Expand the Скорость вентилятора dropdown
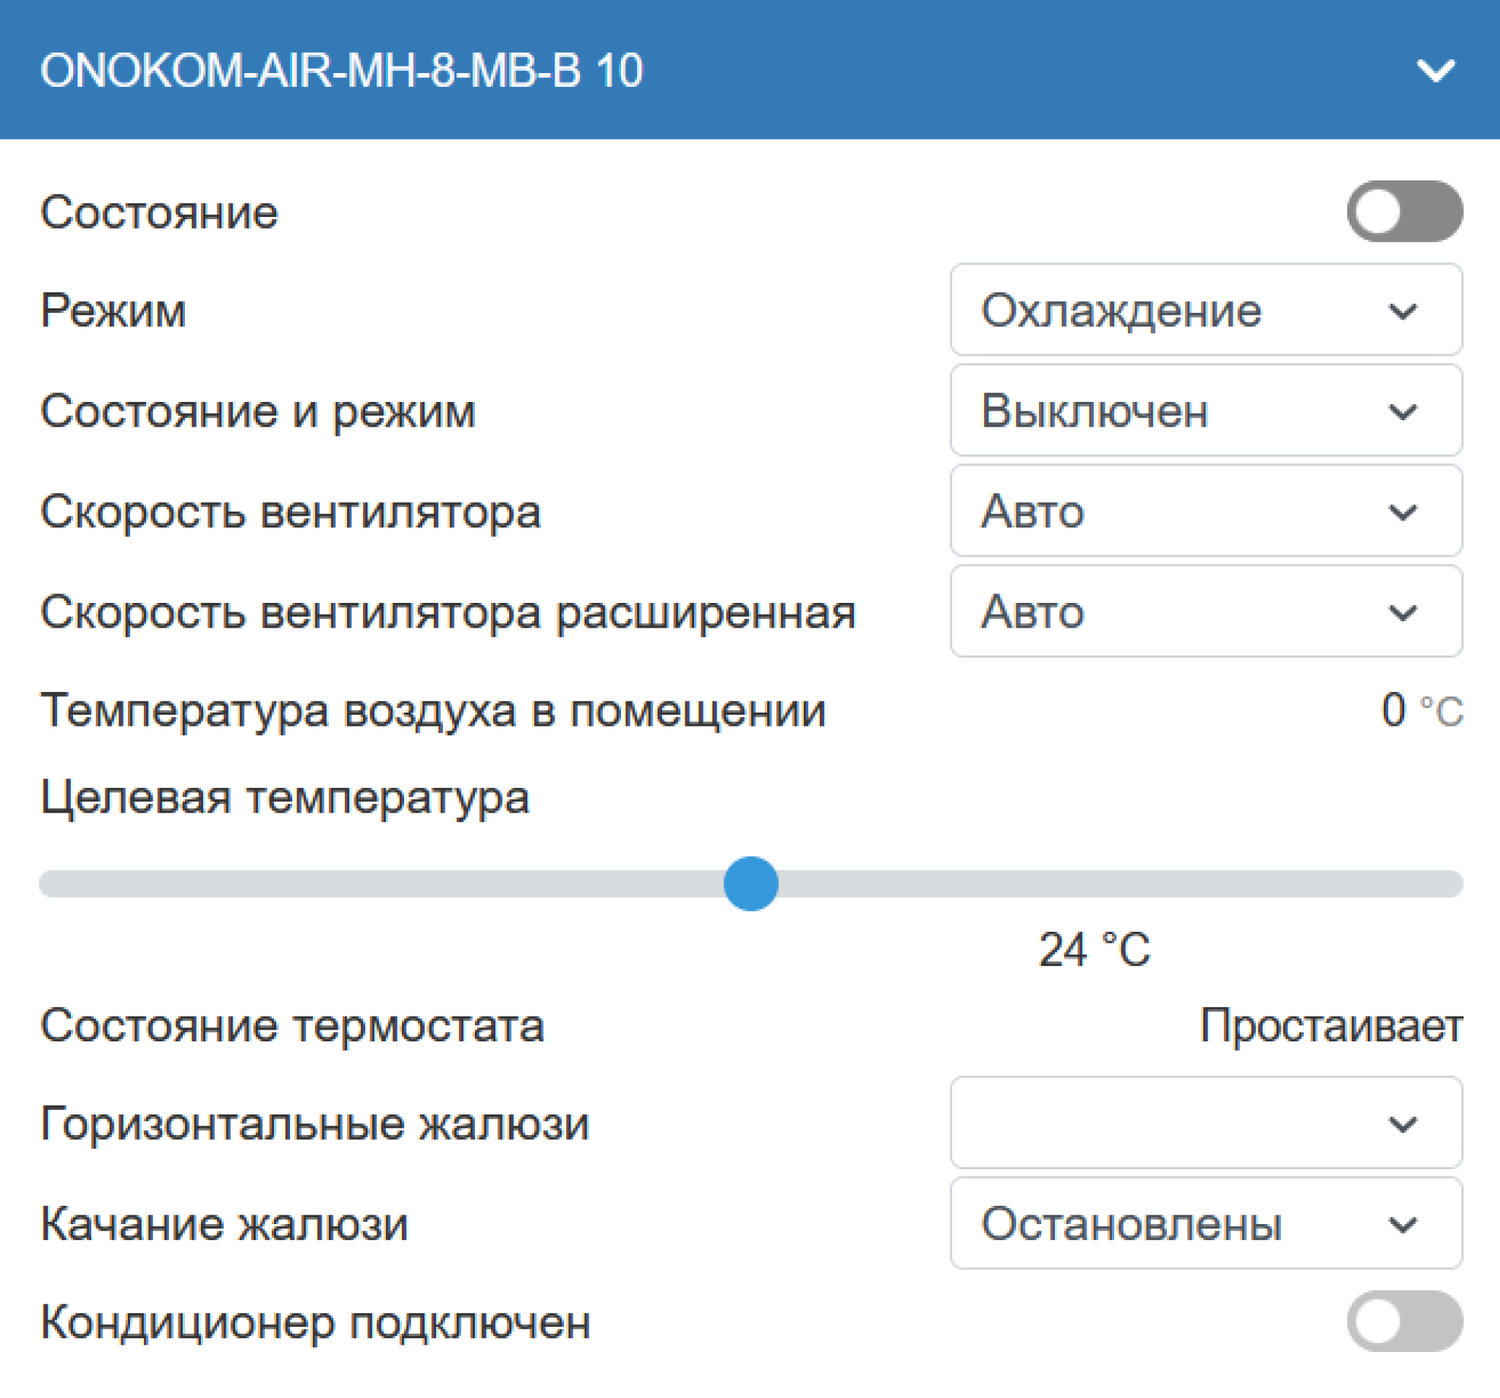Image resolution: width=1500 pixels, height=1398 pixels. coord(1205,511)
